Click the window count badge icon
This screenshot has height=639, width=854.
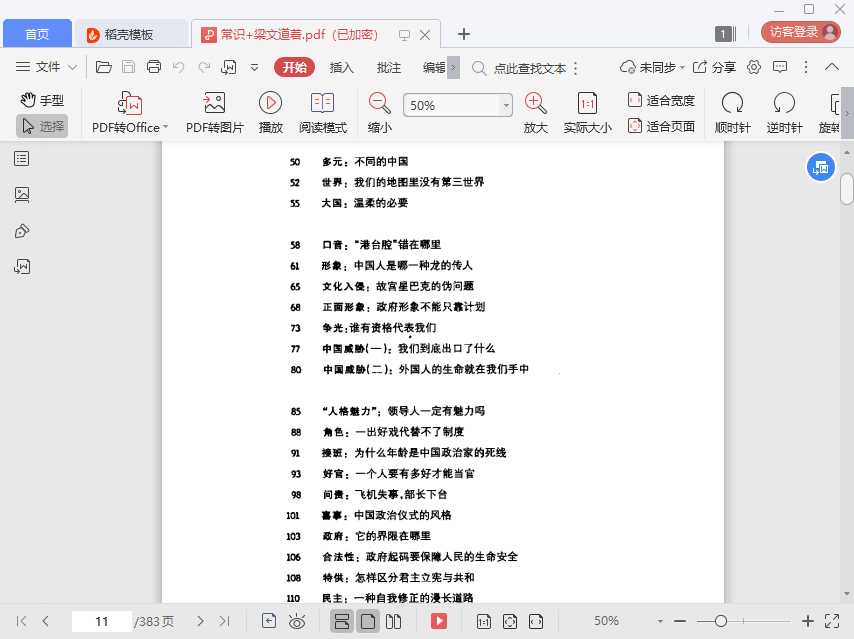(x=725, y=34)
